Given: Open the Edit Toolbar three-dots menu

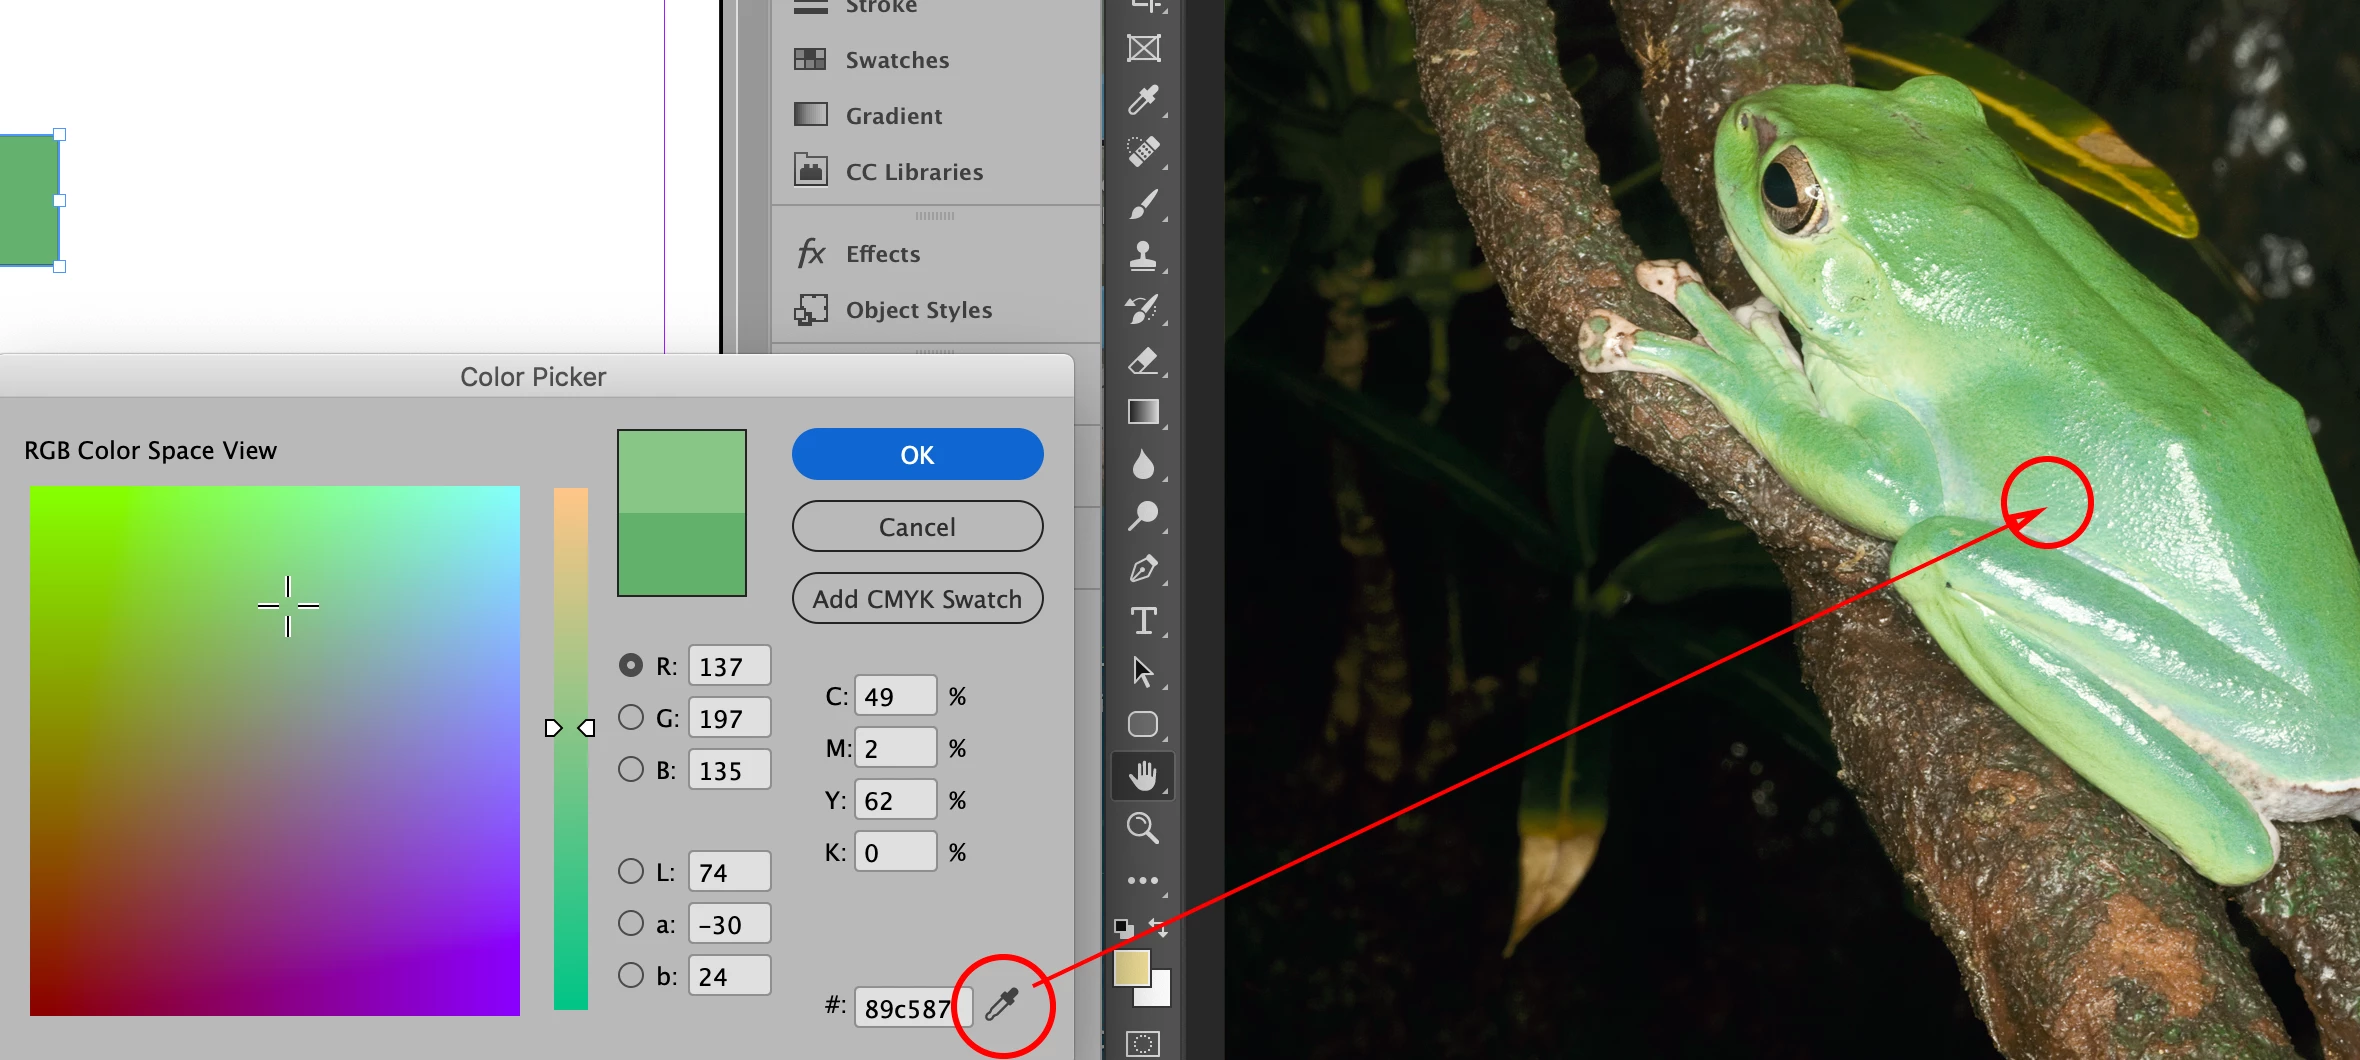Looking at the screenshot, I should click(x=1143, y=881).
